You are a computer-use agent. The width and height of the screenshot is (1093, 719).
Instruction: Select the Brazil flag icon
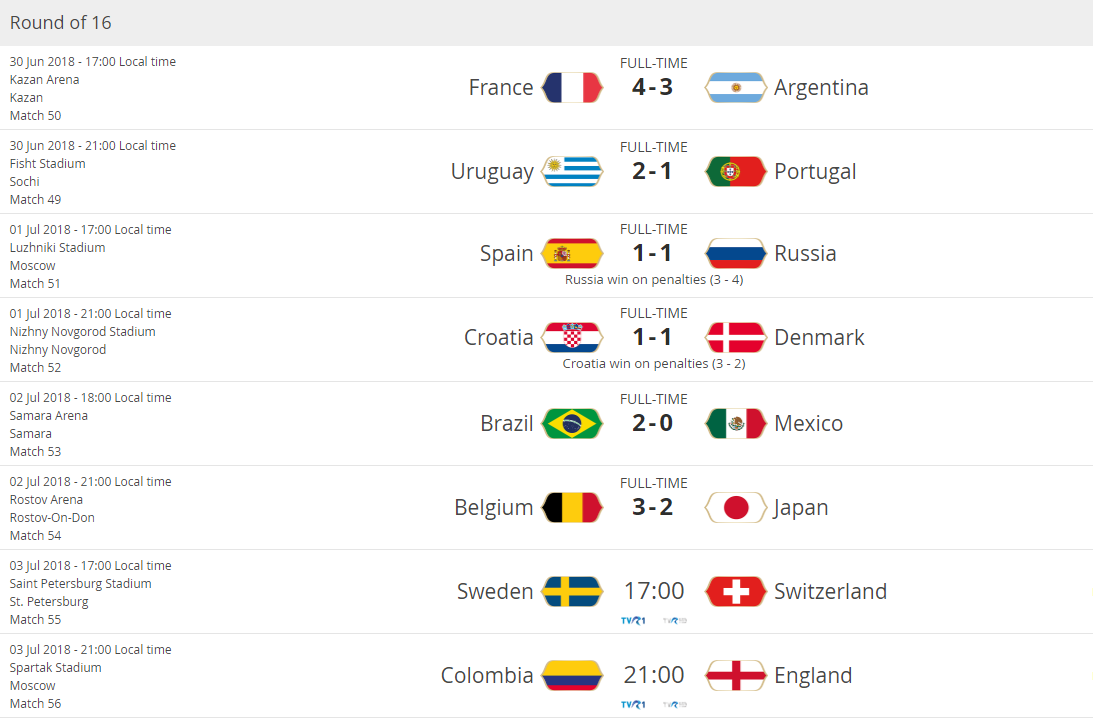click(572, 424)
